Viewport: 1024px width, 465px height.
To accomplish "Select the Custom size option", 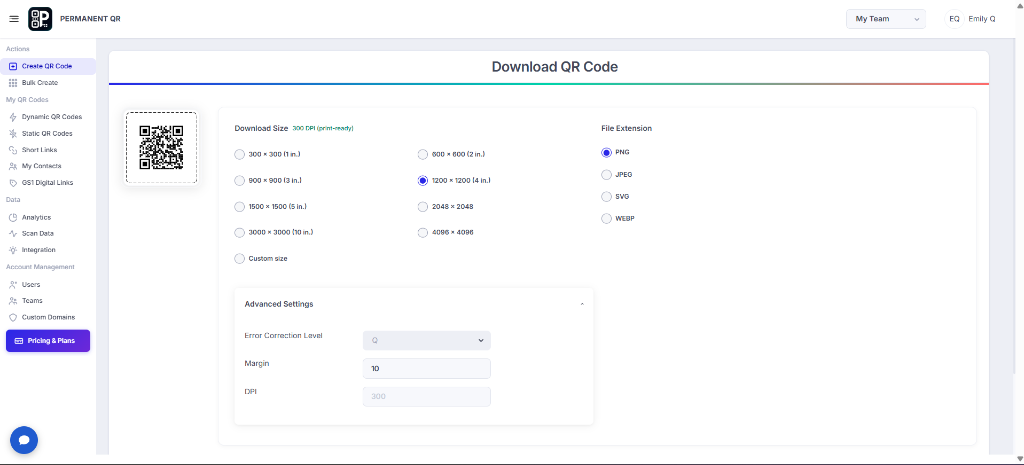I will coord(240,259).
